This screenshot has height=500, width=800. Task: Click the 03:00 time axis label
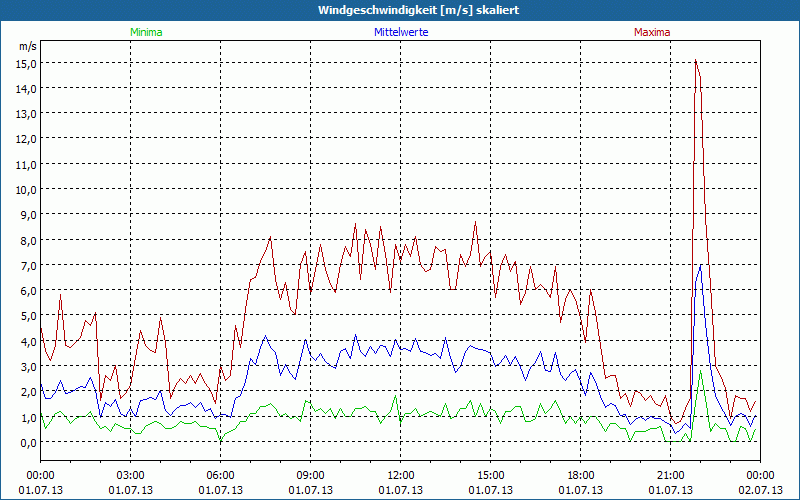(x=131, y=476)
